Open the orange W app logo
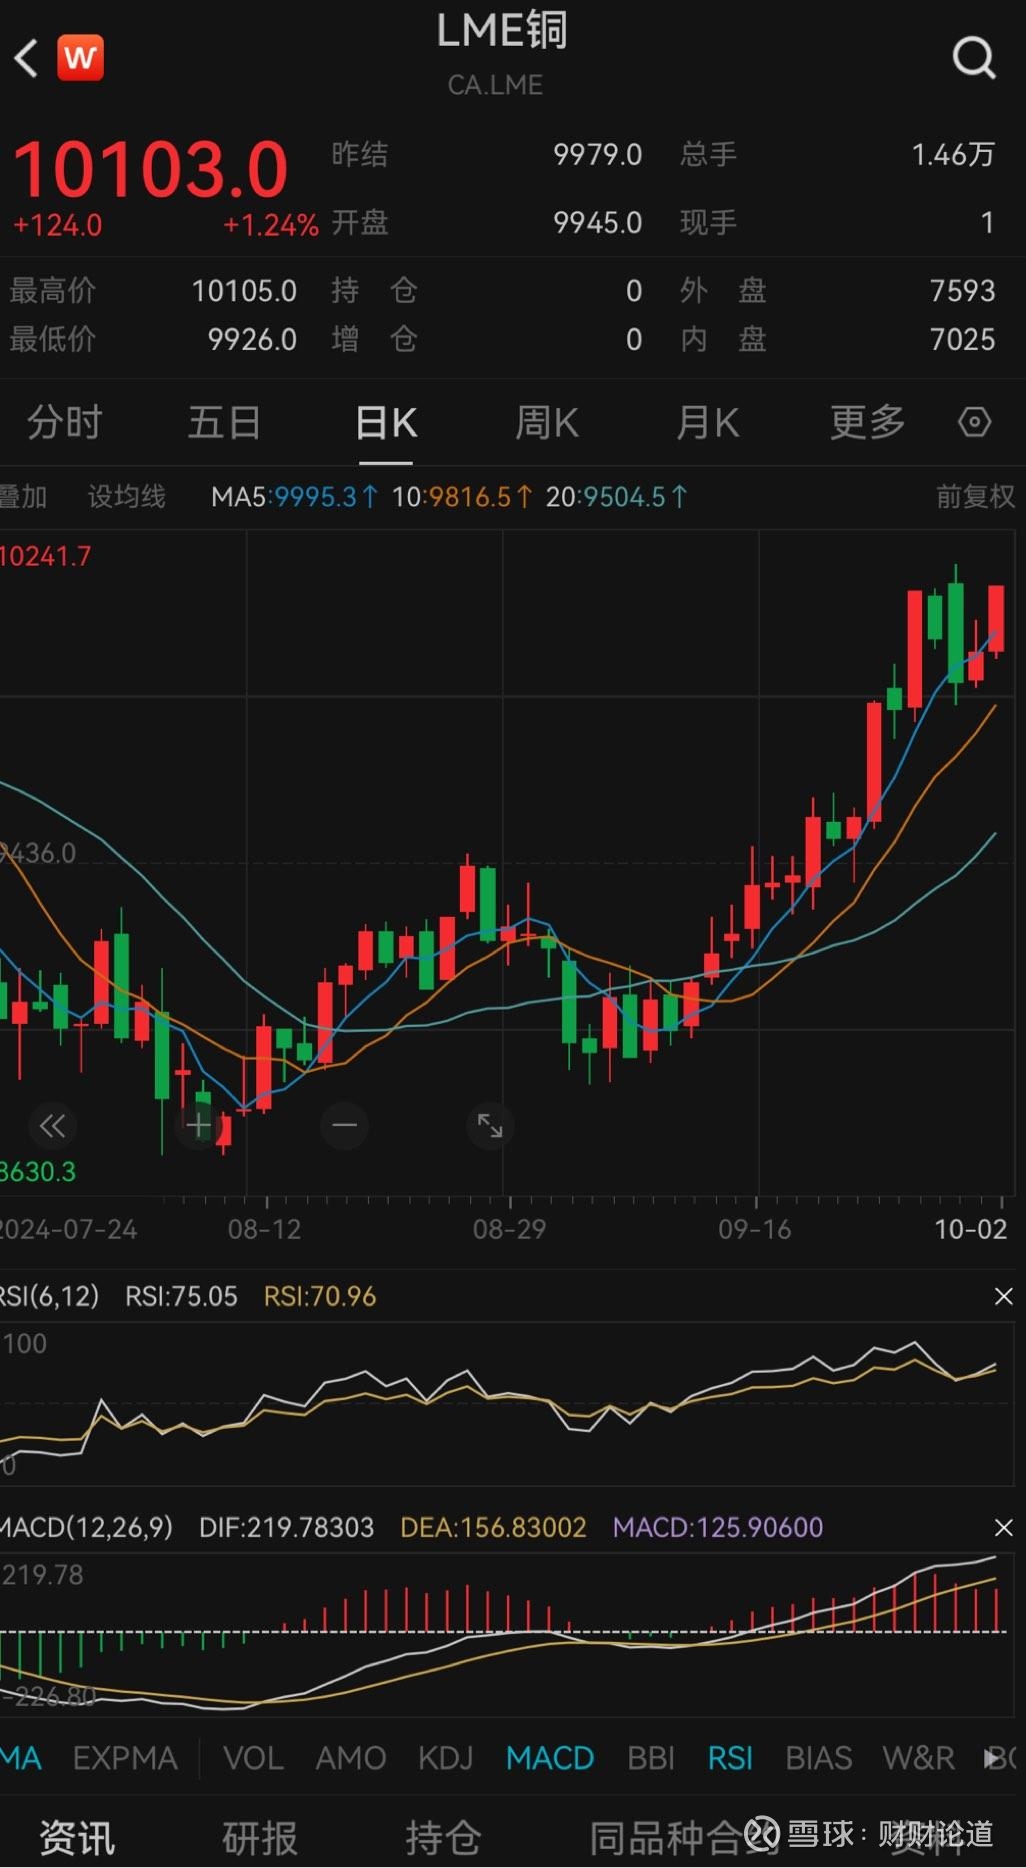 click(x=80, y=58)
